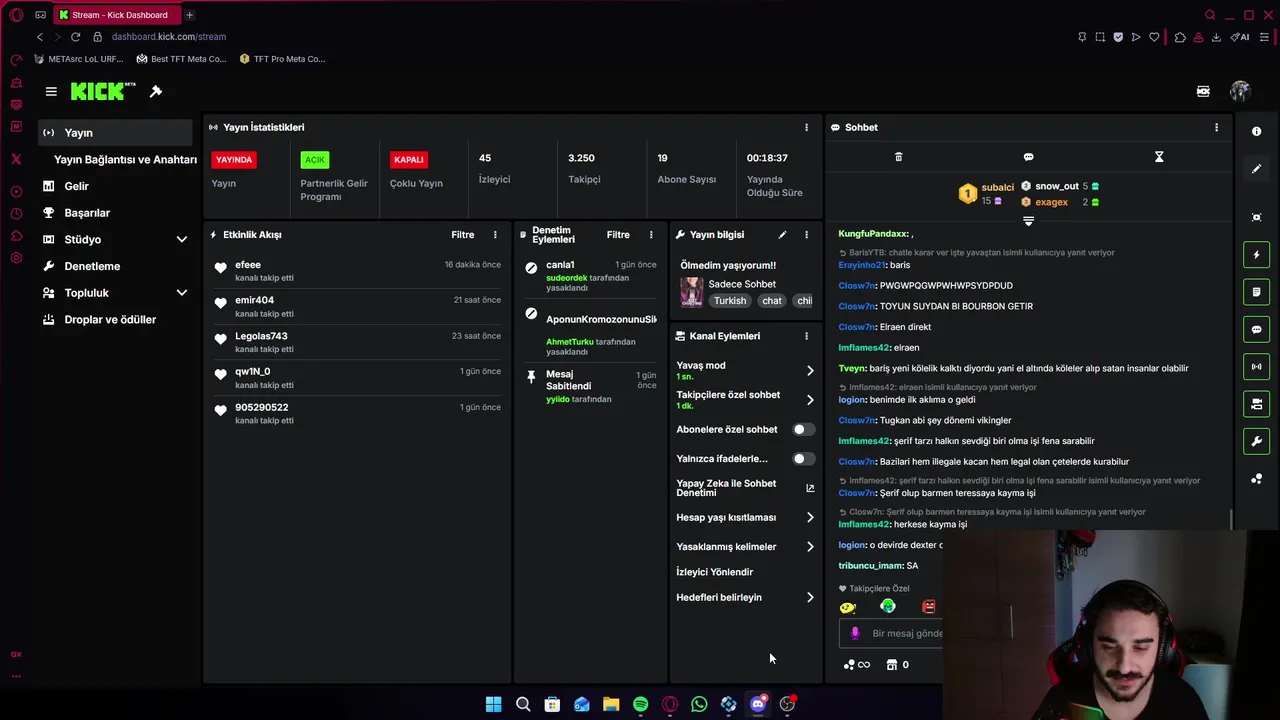Click the speech bubble icon in Sohbet header

click(x=1028, y=157)
